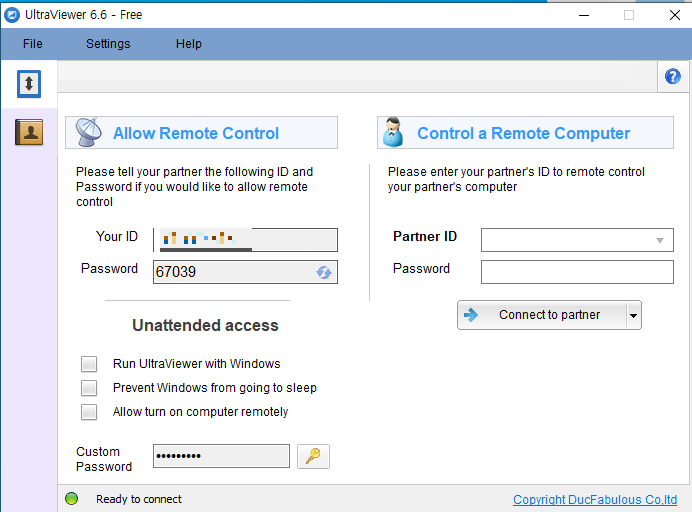The image size is (692, 512).
Task: Click the Ready to connect status text
Action: tap(139, 499)
